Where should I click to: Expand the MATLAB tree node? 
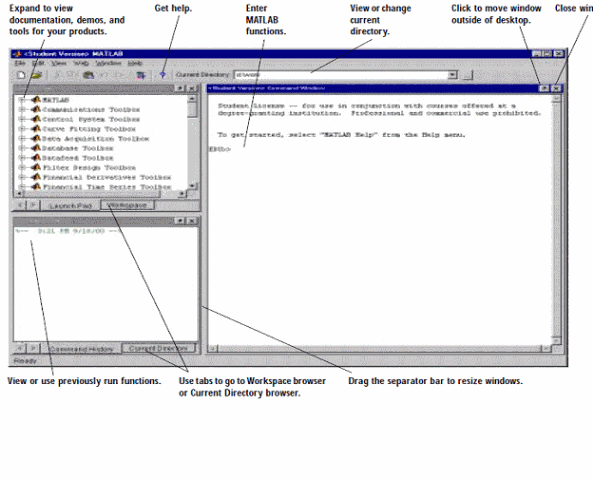click(x=22, y=100)
